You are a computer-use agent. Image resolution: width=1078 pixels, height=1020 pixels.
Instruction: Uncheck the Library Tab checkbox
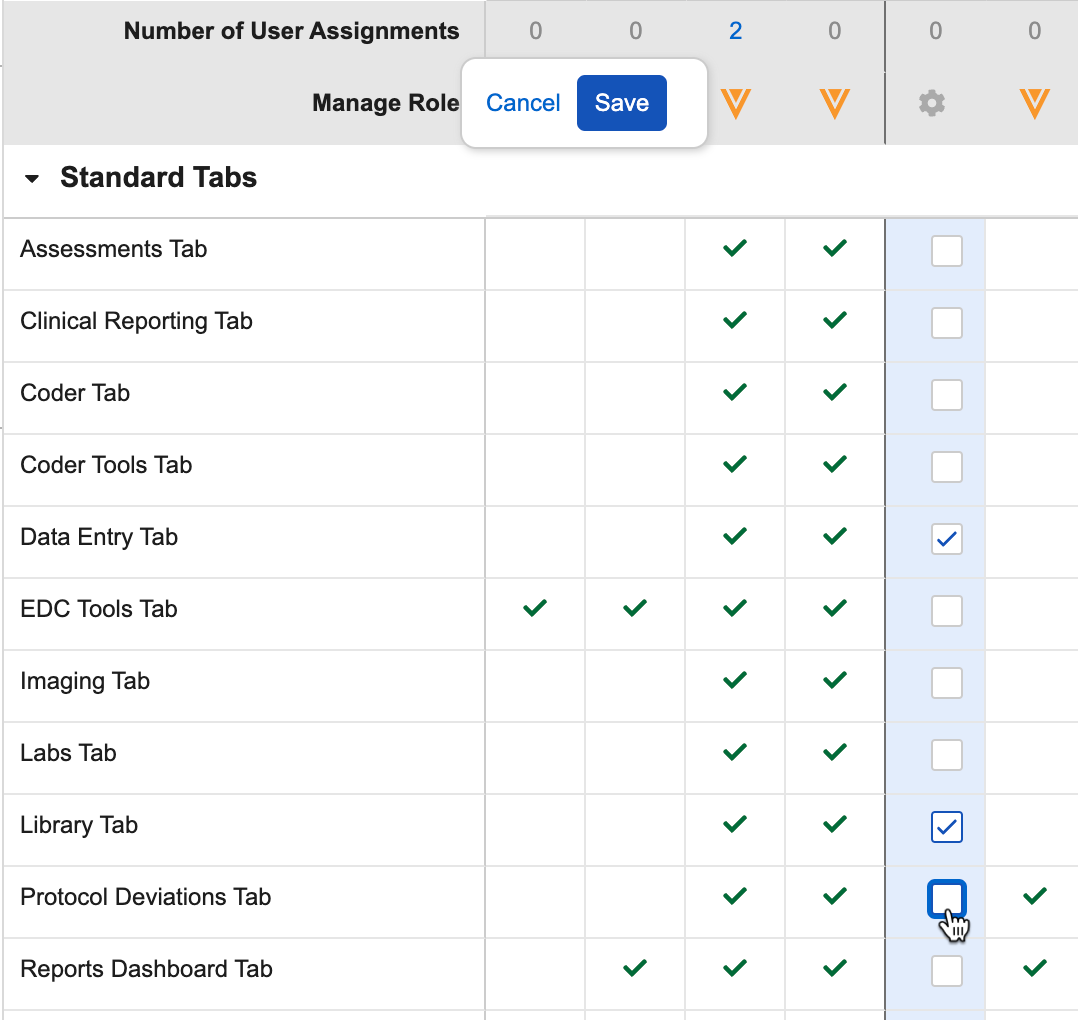(x=946, y=827)
